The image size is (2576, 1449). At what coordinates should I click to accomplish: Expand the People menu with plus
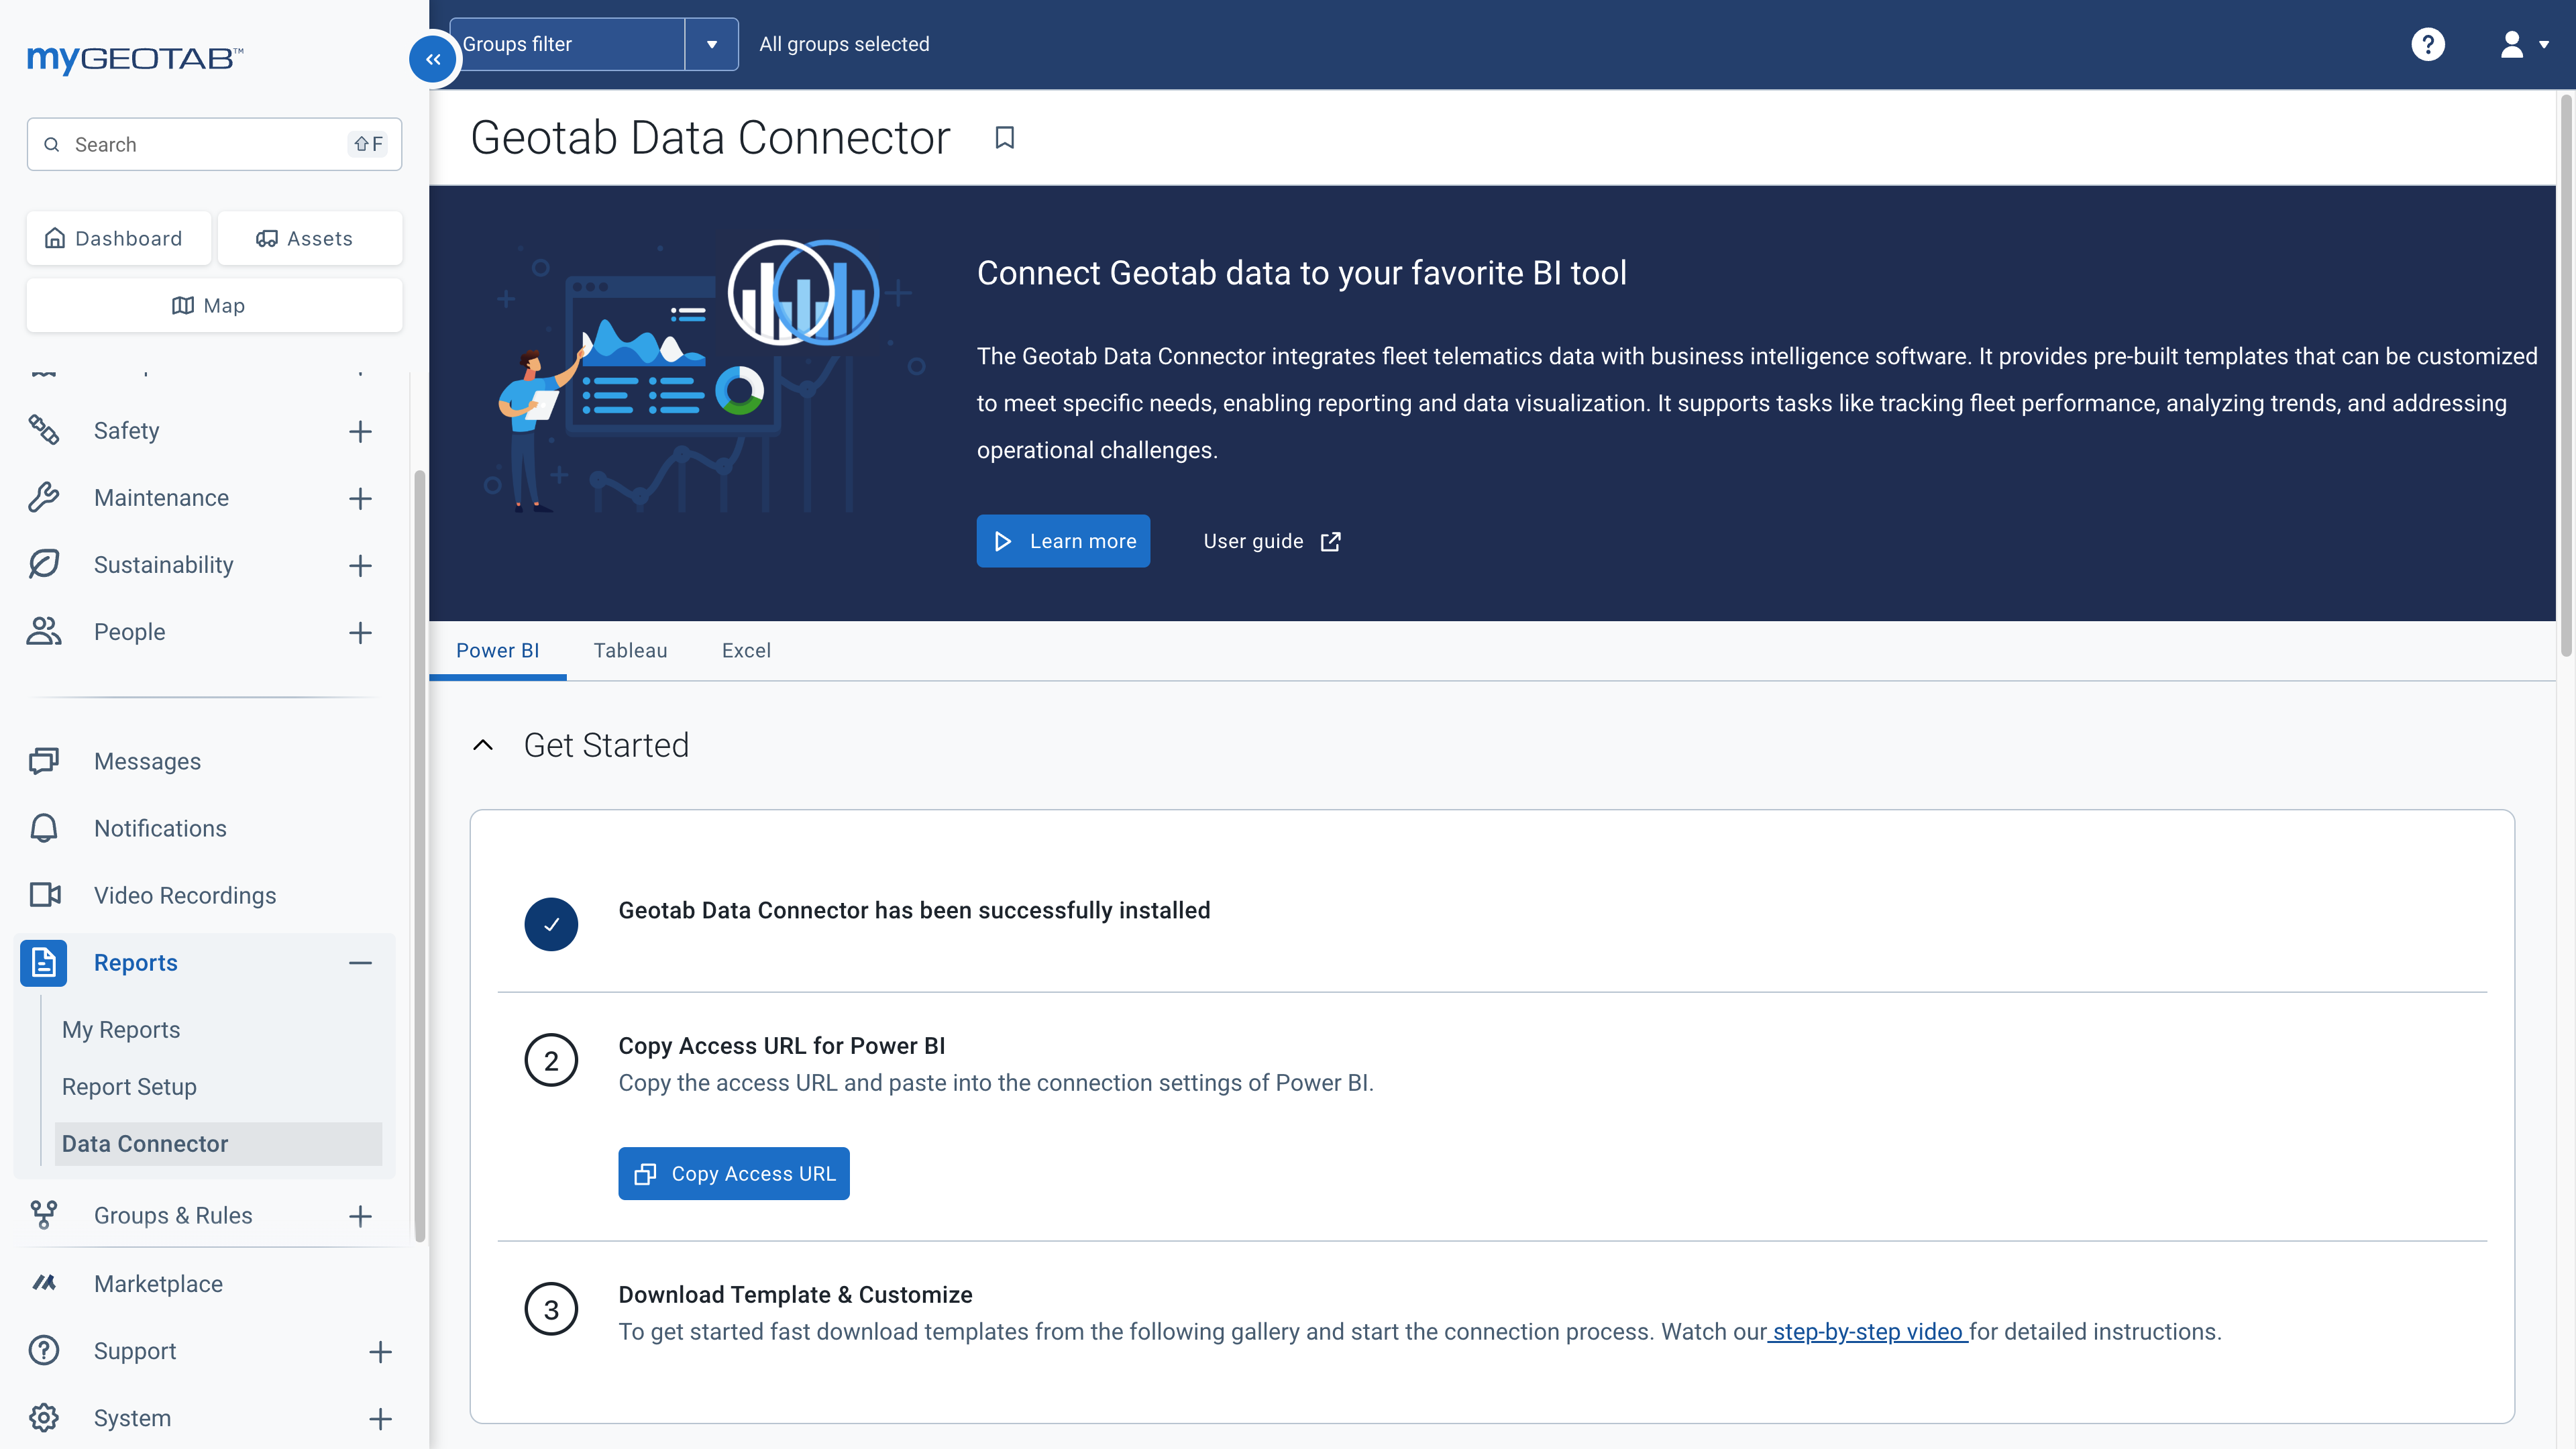[360, 632]
